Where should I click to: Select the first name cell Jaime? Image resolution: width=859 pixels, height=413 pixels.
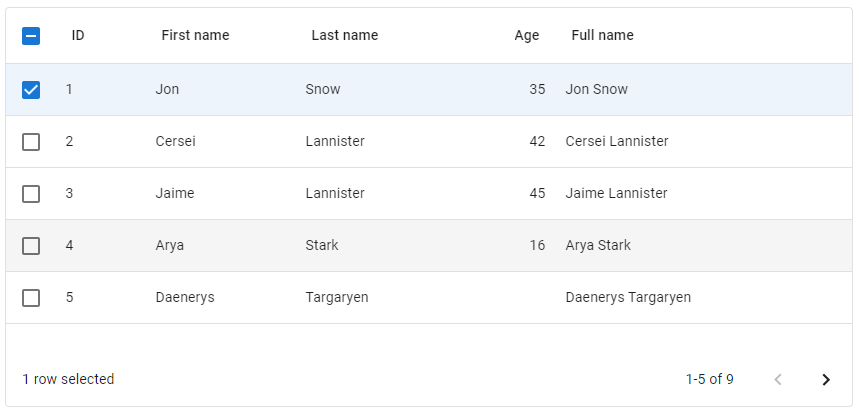pos(175,194)
